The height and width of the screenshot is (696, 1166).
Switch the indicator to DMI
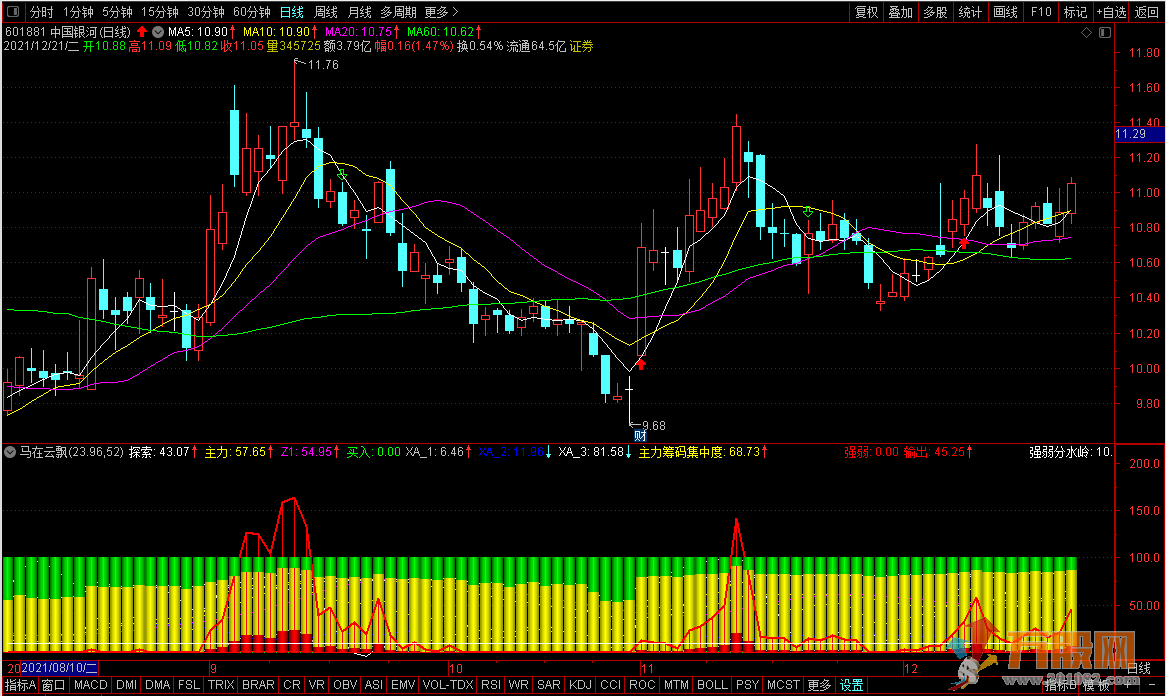[x=126, y=685]
